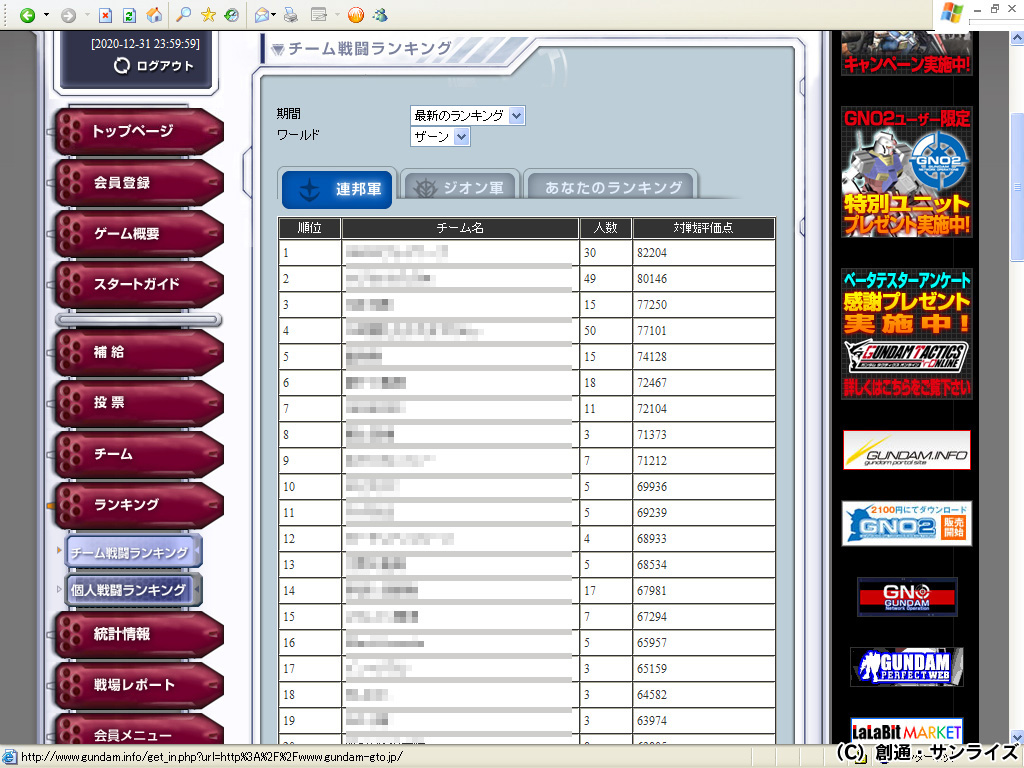The height and width of the screenshot is (768, 1024).
Task: Open the 会員メニュー menu button
Action: [x=139, y=731]
